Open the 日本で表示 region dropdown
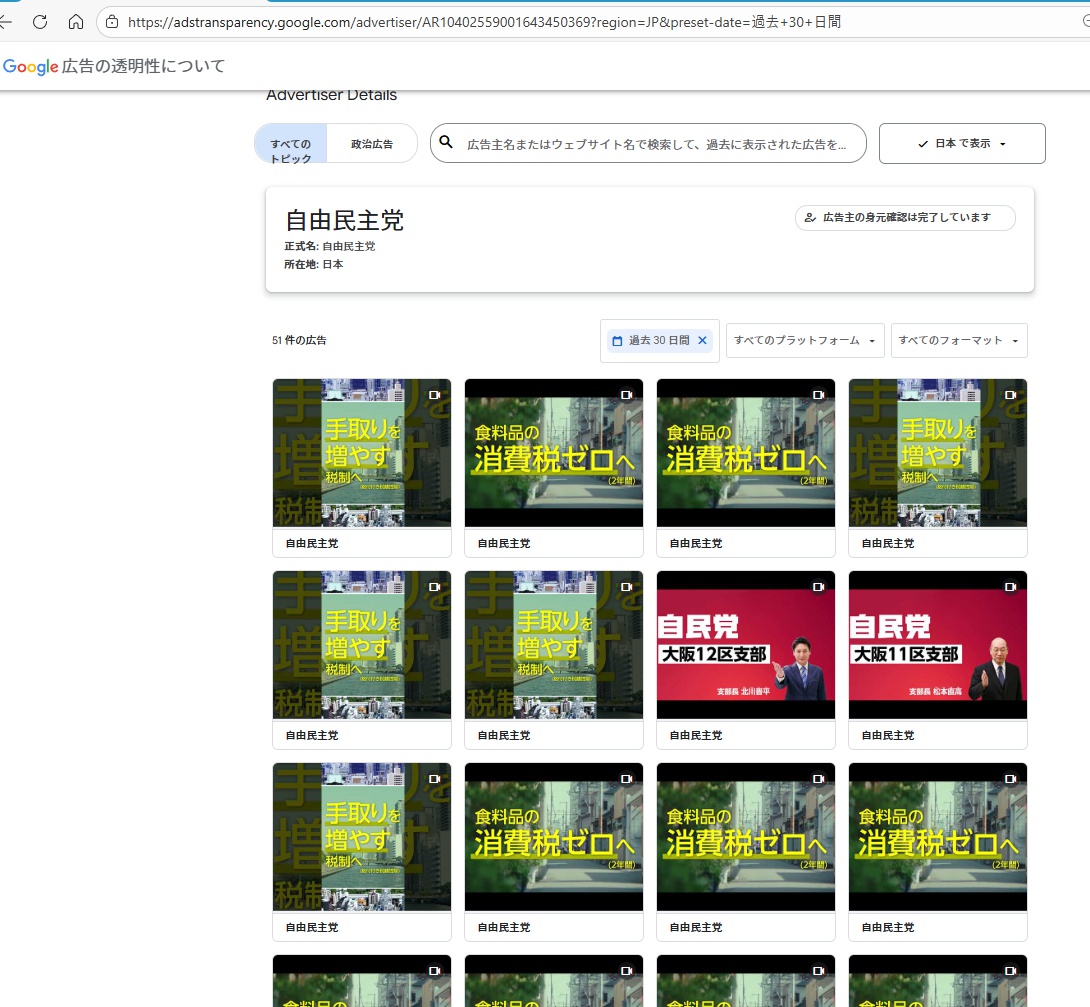The image size is (1090, 1007). coord(961,144)
